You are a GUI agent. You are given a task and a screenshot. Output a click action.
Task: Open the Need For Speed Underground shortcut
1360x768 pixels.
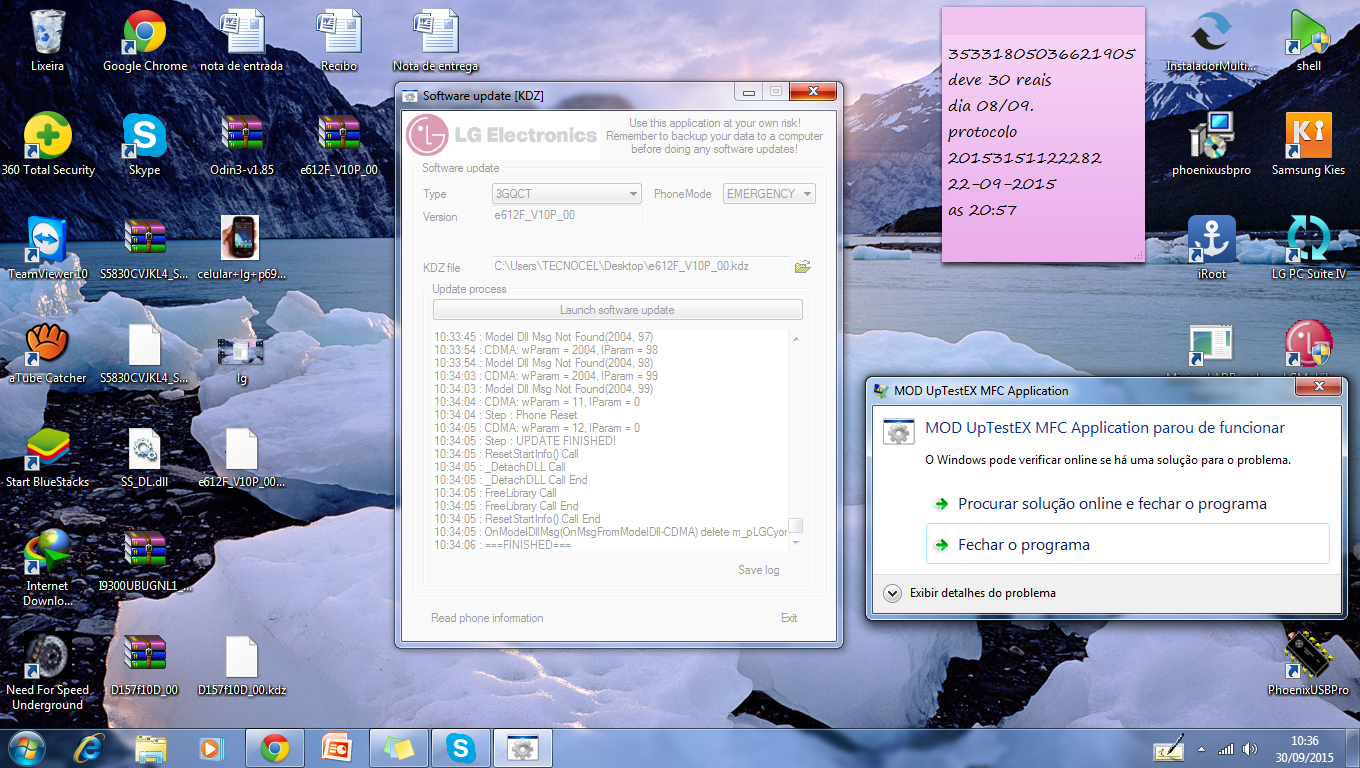(x=48, y=671)
